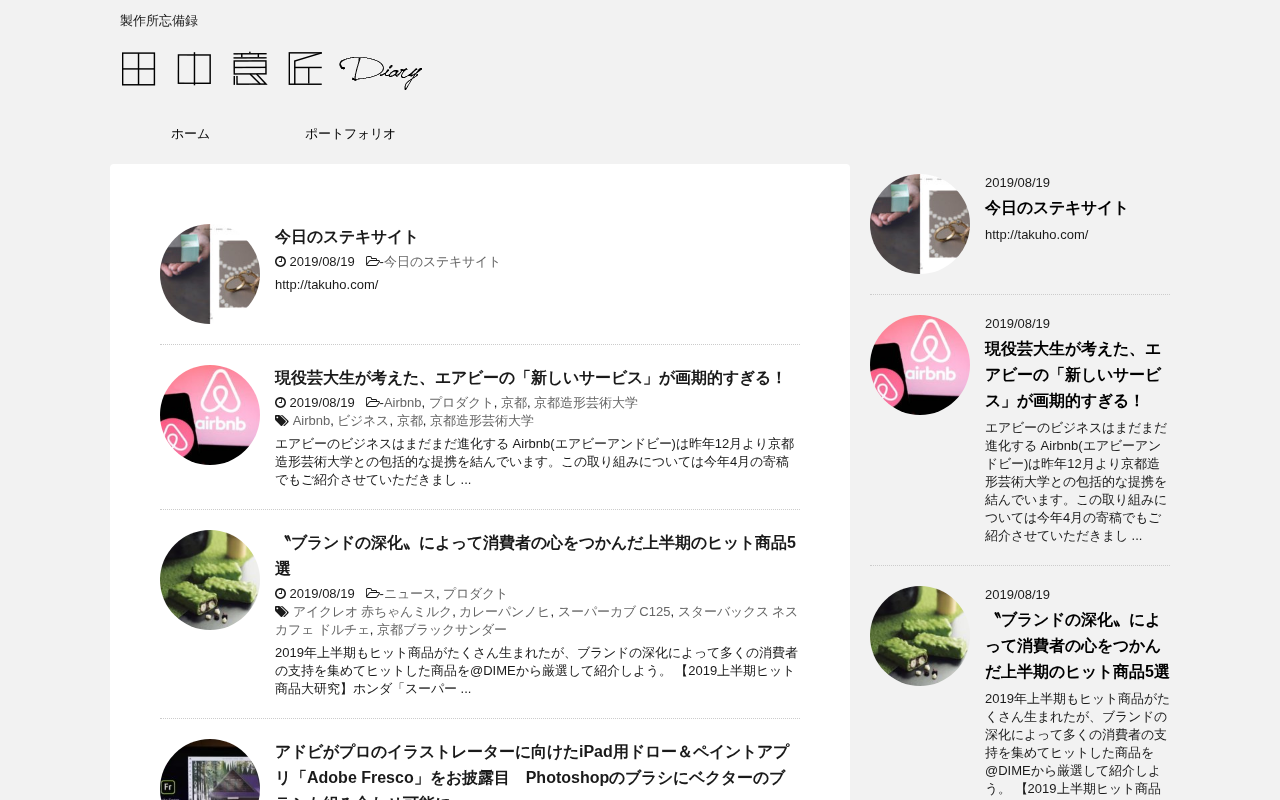1280x800 pixels.
Task: Open the Adobe Fresco article title
Action: click(532, 771)
